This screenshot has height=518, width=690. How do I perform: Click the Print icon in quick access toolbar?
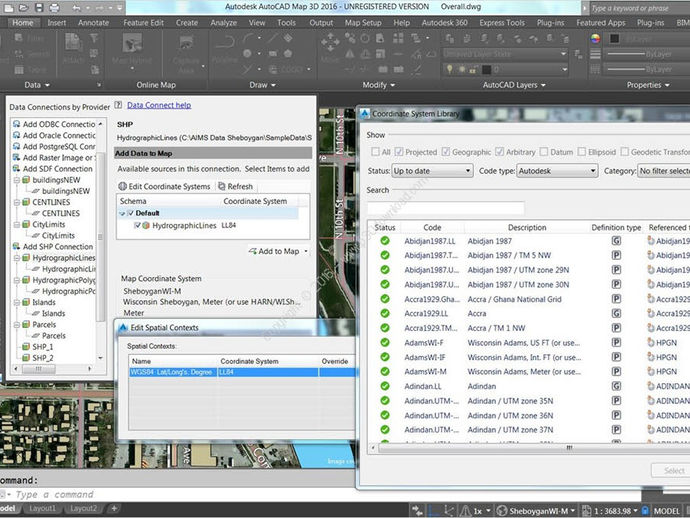(54, 7)
